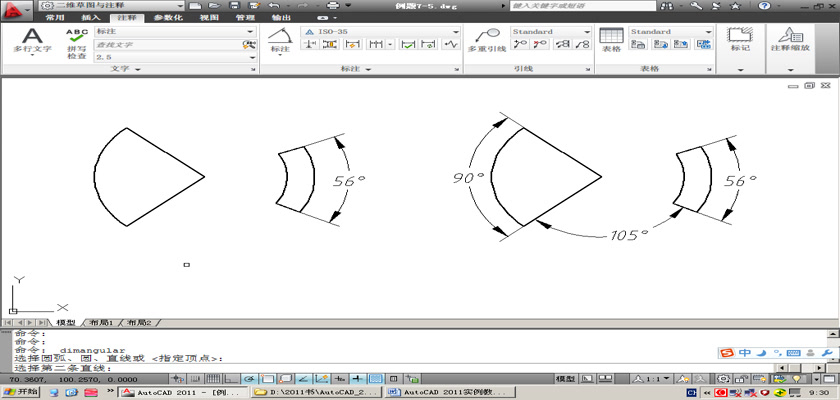Click the annotation visibility icon in status bar
The image size is (840, 400).
pyautogui.click(x=684, y=379)
